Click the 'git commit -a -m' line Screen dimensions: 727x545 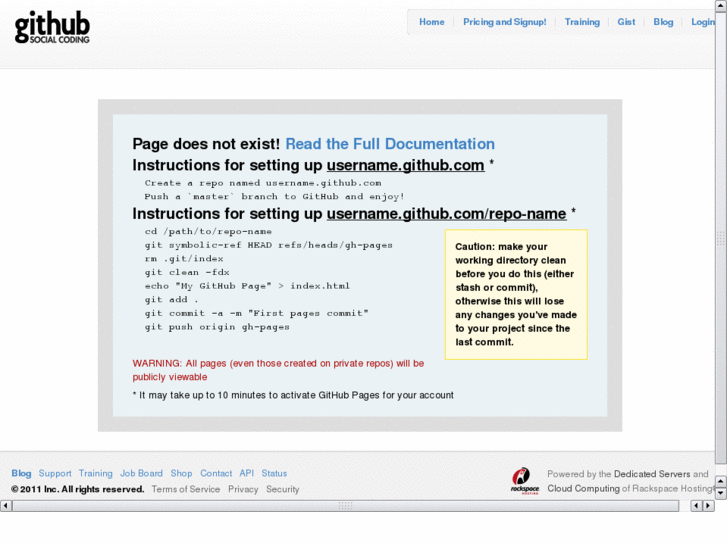click(256, 313)
